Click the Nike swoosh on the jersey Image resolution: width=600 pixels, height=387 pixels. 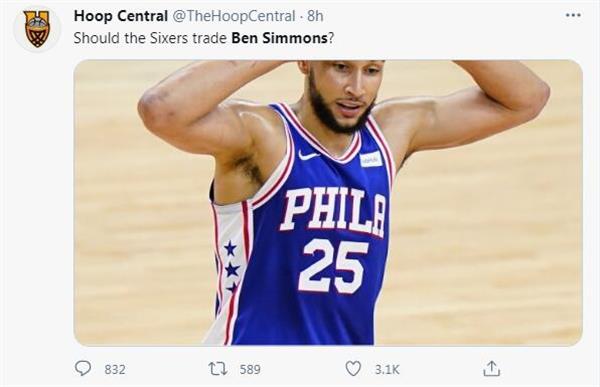pos(308,155)
